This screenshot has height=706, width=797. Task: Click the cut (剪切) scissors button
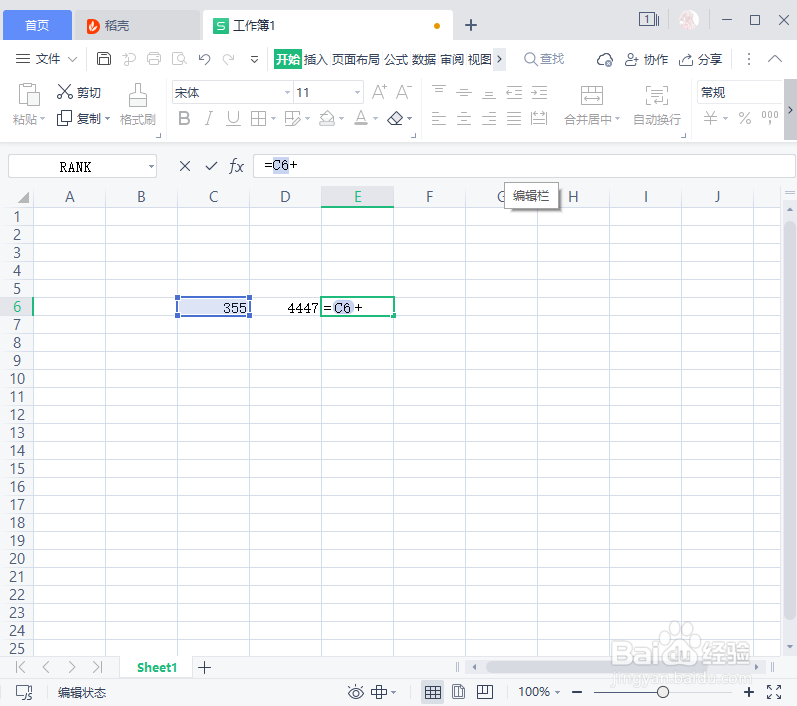point(79,93)
